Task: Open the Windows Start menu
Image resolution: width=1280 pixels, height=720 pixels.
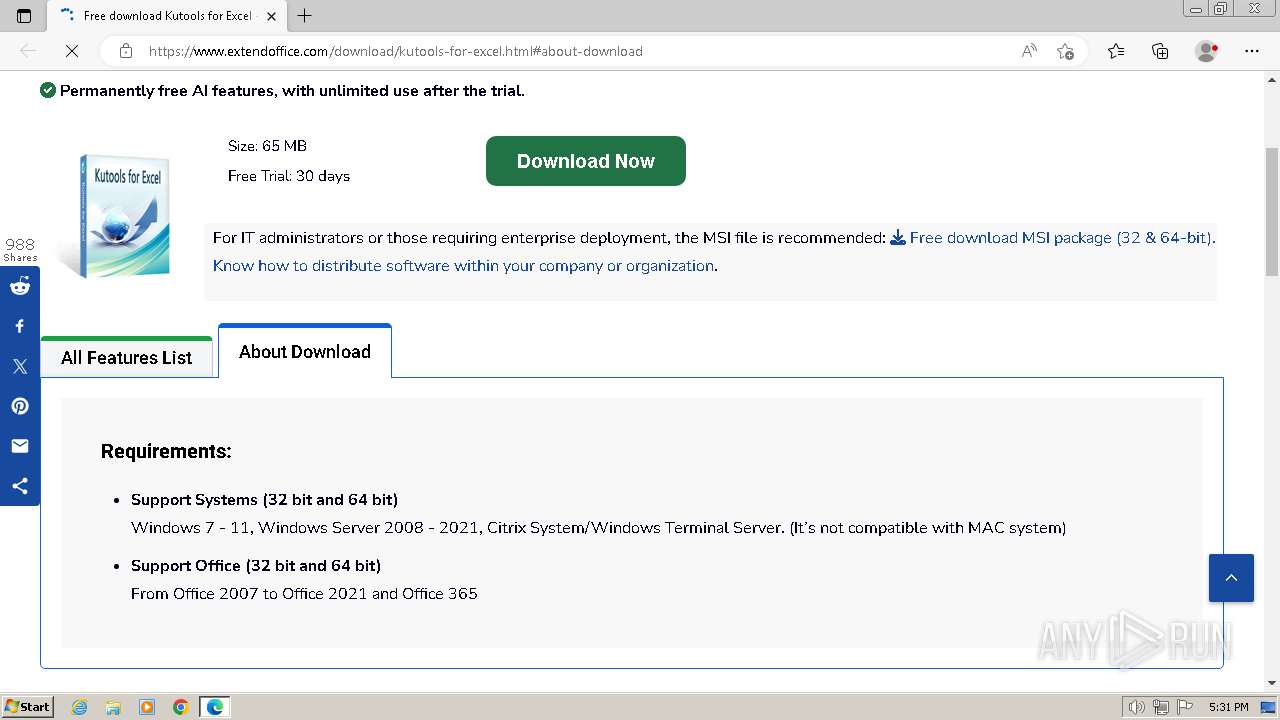Action: click(28, 706)
